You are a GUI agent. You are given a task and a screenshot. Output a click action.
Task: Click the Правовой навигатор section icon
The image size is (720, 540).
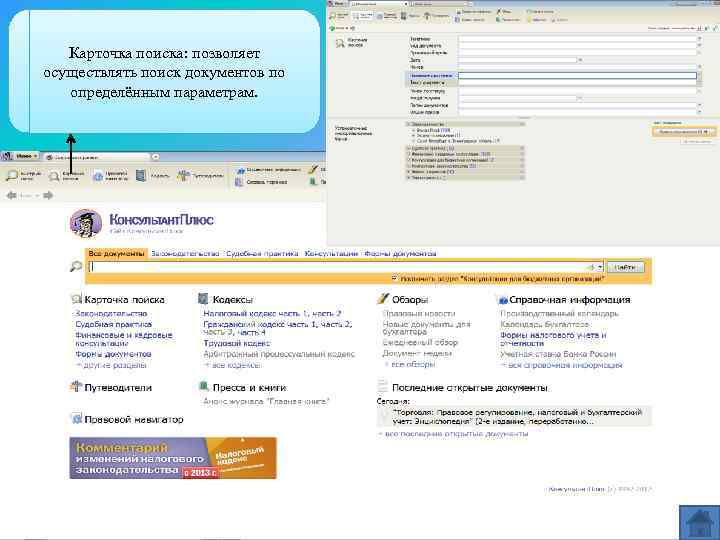click(76, 418)
